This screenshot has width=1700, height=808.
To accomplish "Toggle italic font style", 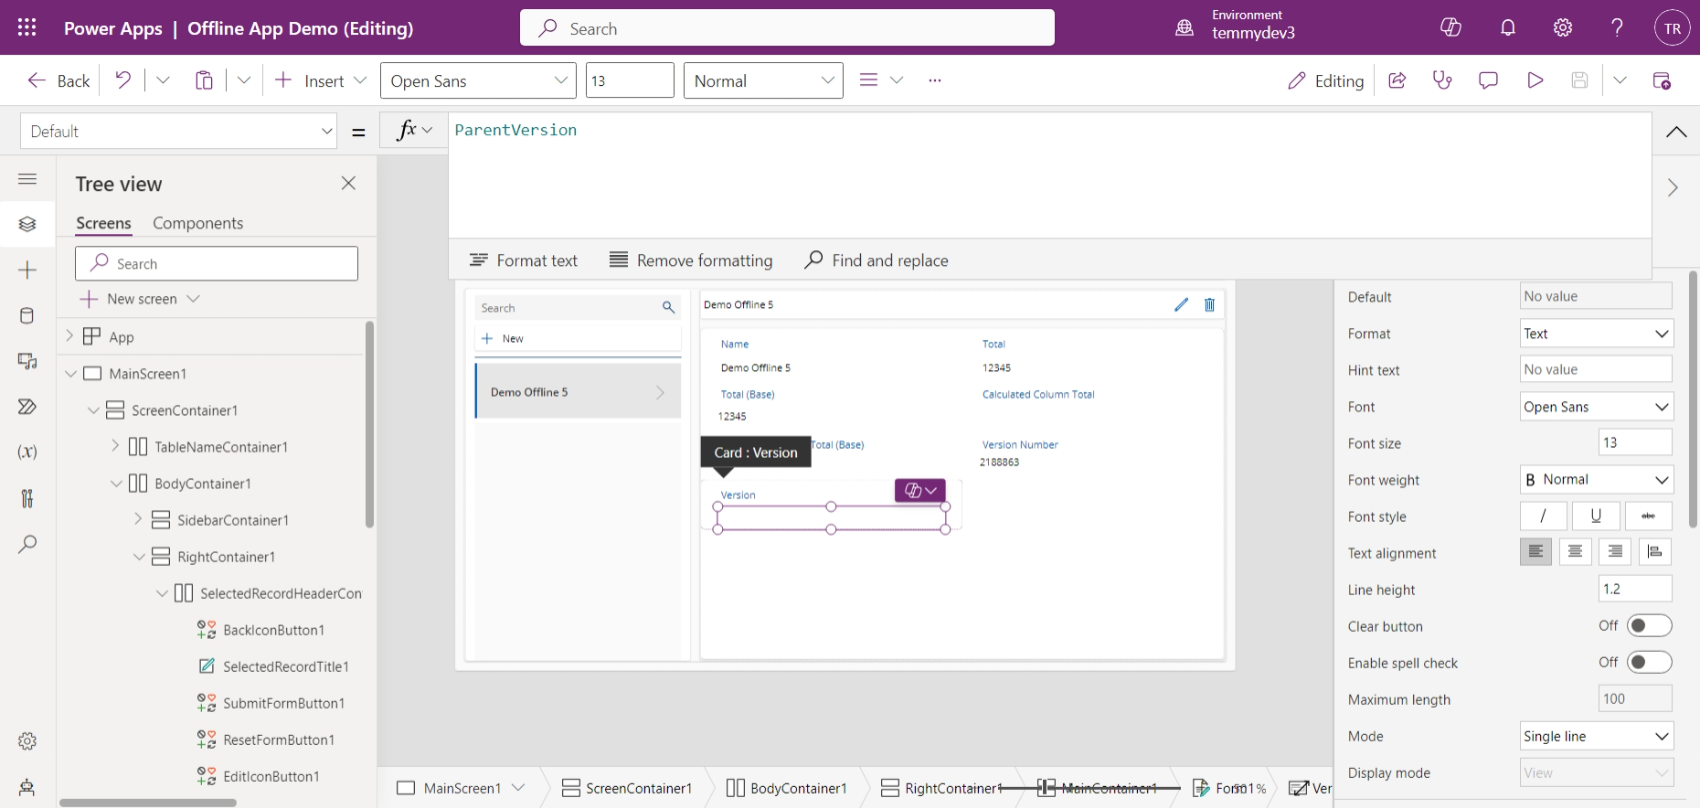I will [1543, 516].
